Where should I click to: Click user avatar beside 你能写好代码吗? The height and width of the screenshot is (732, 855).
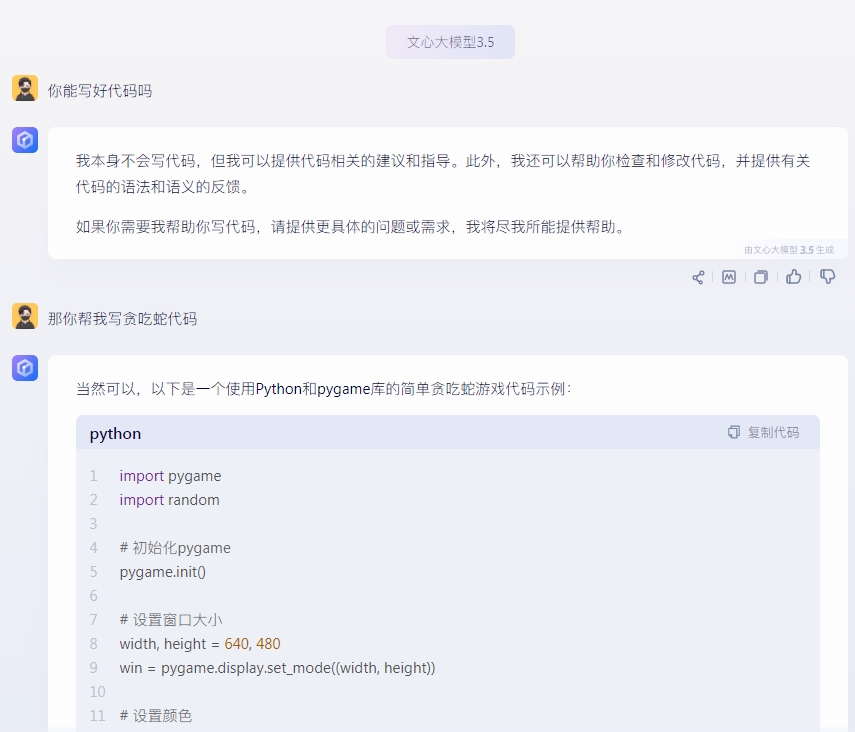[x=25, y=88]
